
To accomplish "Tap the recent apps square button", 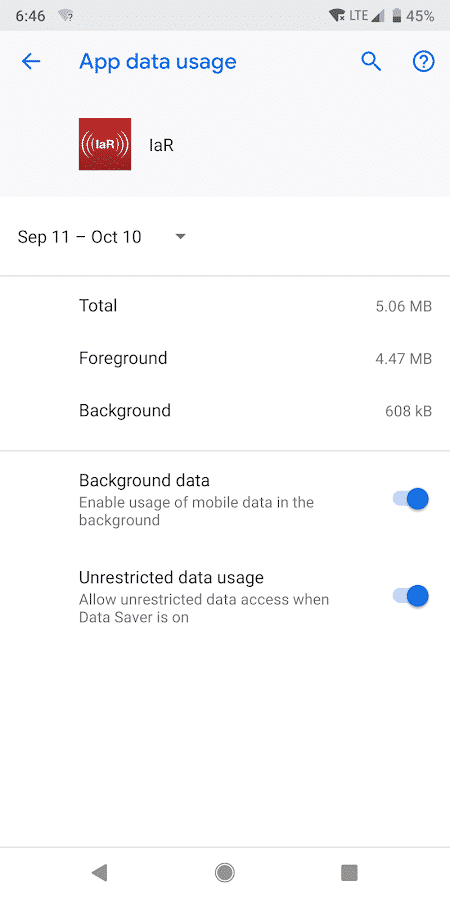I will coord(349,873).
